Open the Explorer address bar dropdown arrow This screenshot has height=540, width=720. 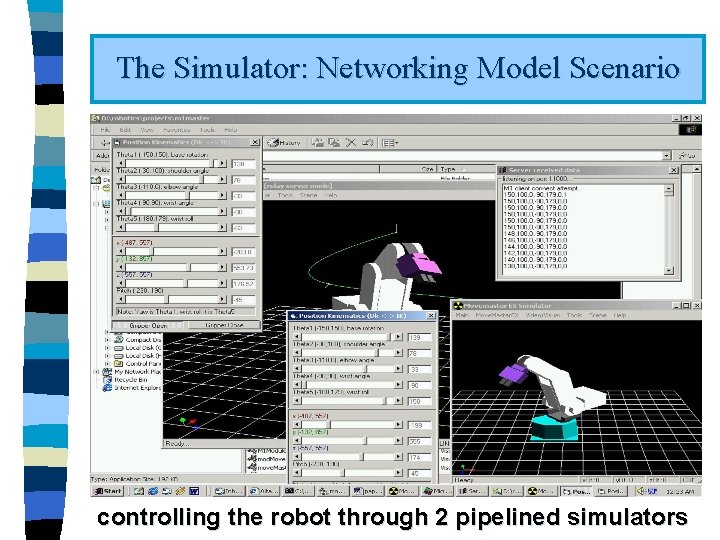(666, 156)
